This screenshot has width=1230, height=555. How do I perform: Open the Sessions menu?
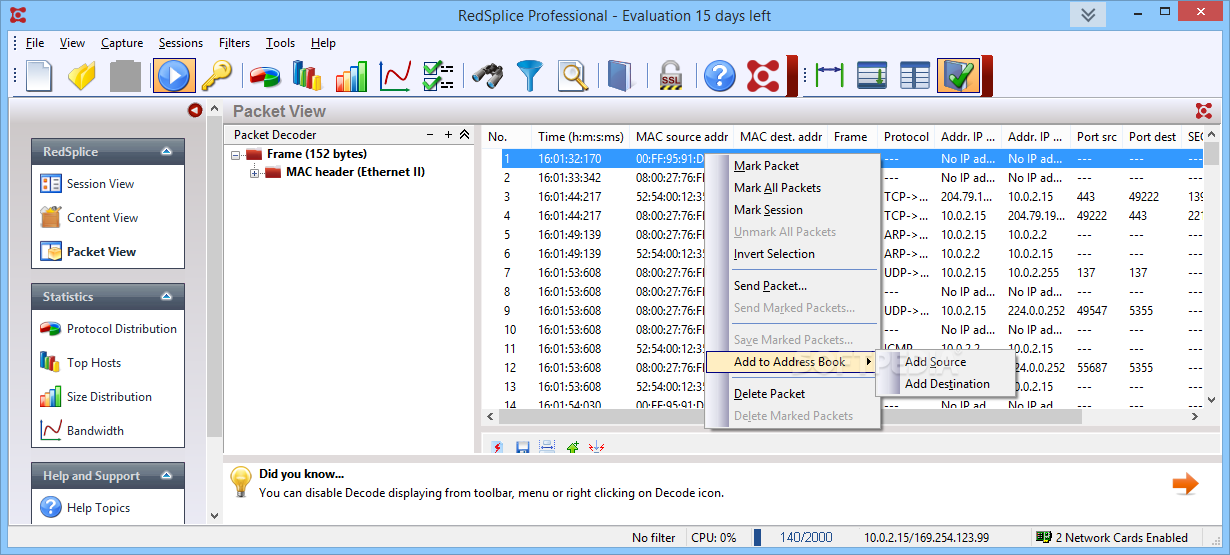(x=181, y=43)
